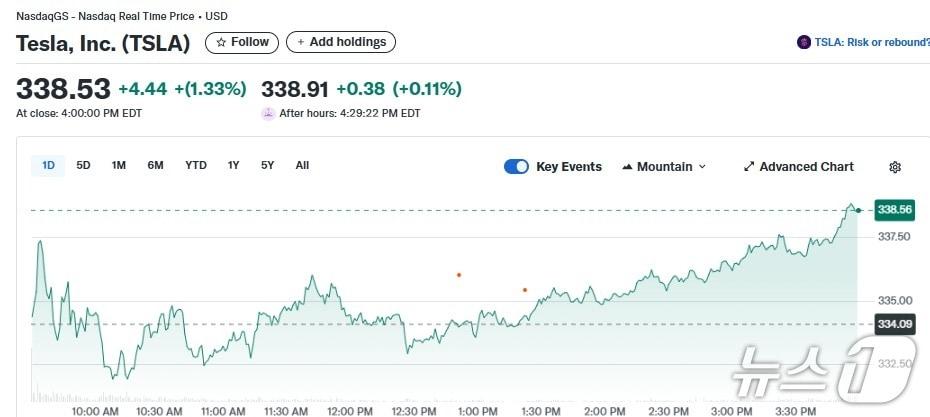930x417 pixels.
Task: Click the second orange key event dot
Action: pyautogui.click(x=524, y=290)
